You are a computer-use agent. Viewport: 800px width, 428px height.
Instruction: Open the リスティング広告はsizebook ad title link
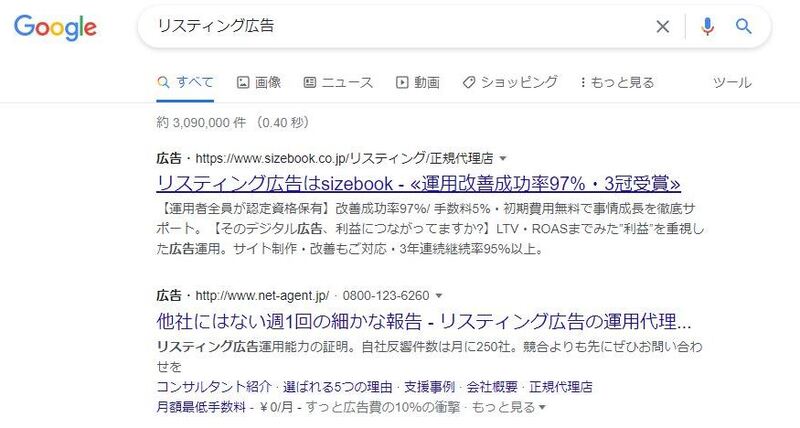pyautogui.click(x=418, y=183)
